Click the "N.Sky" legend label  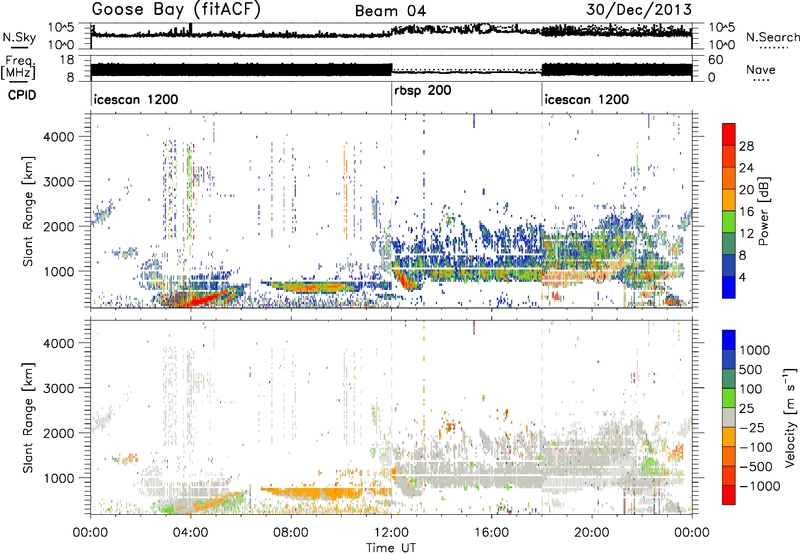(x=19, y=37)
